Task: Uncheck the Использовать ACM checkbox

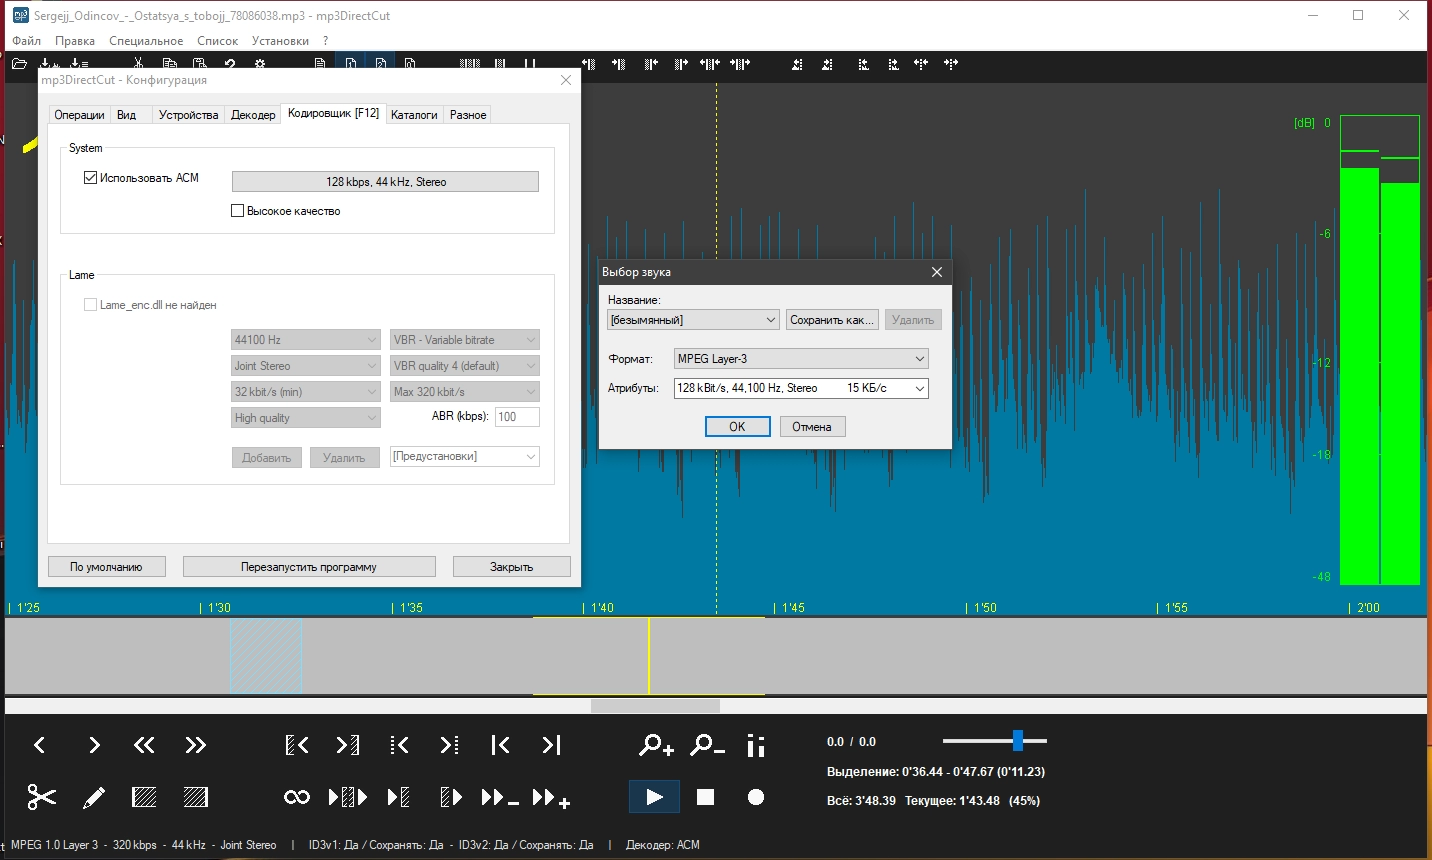Action: pos(91,178)
